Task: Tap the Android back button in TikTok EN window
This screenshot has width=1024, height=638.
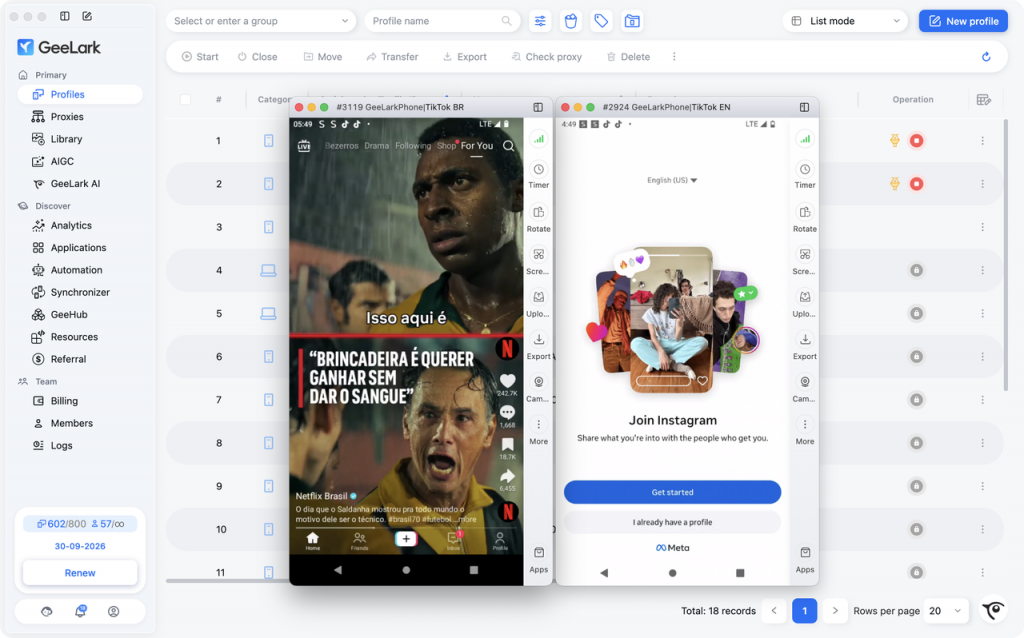Action: pyautogui.click(x=604, y=573)
